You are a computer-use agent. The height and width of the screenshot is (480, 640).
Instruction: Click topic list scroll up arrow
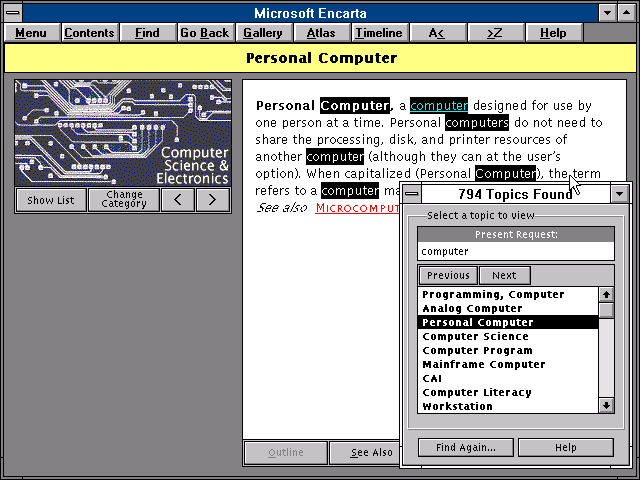606,295
